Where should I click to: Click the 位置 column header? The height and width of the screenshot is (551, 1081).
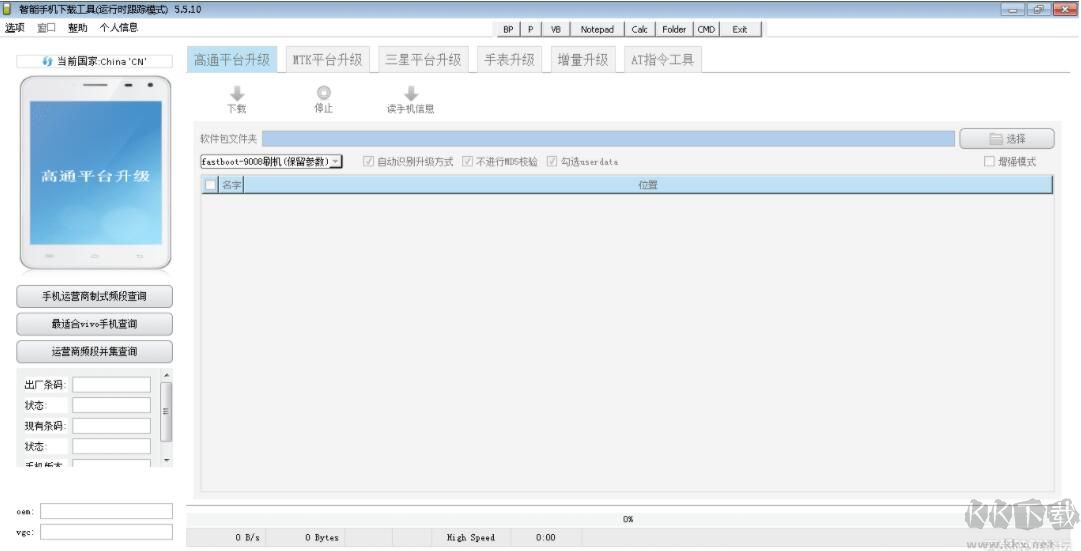tap(648, 185)
